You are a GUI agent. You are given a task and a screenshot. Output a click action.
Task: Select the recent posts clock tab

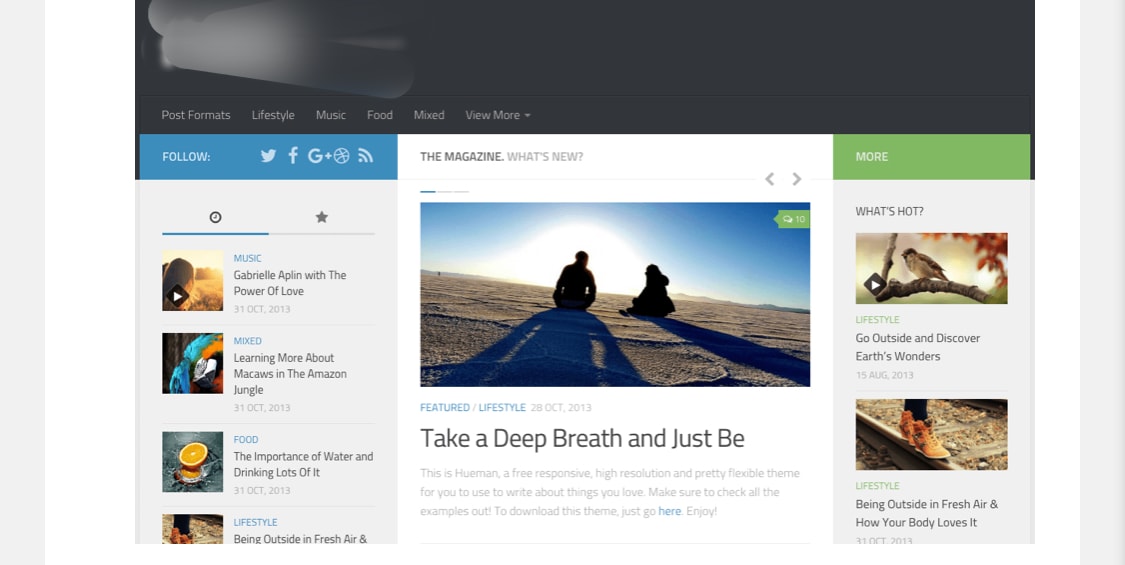coord(215,217)
